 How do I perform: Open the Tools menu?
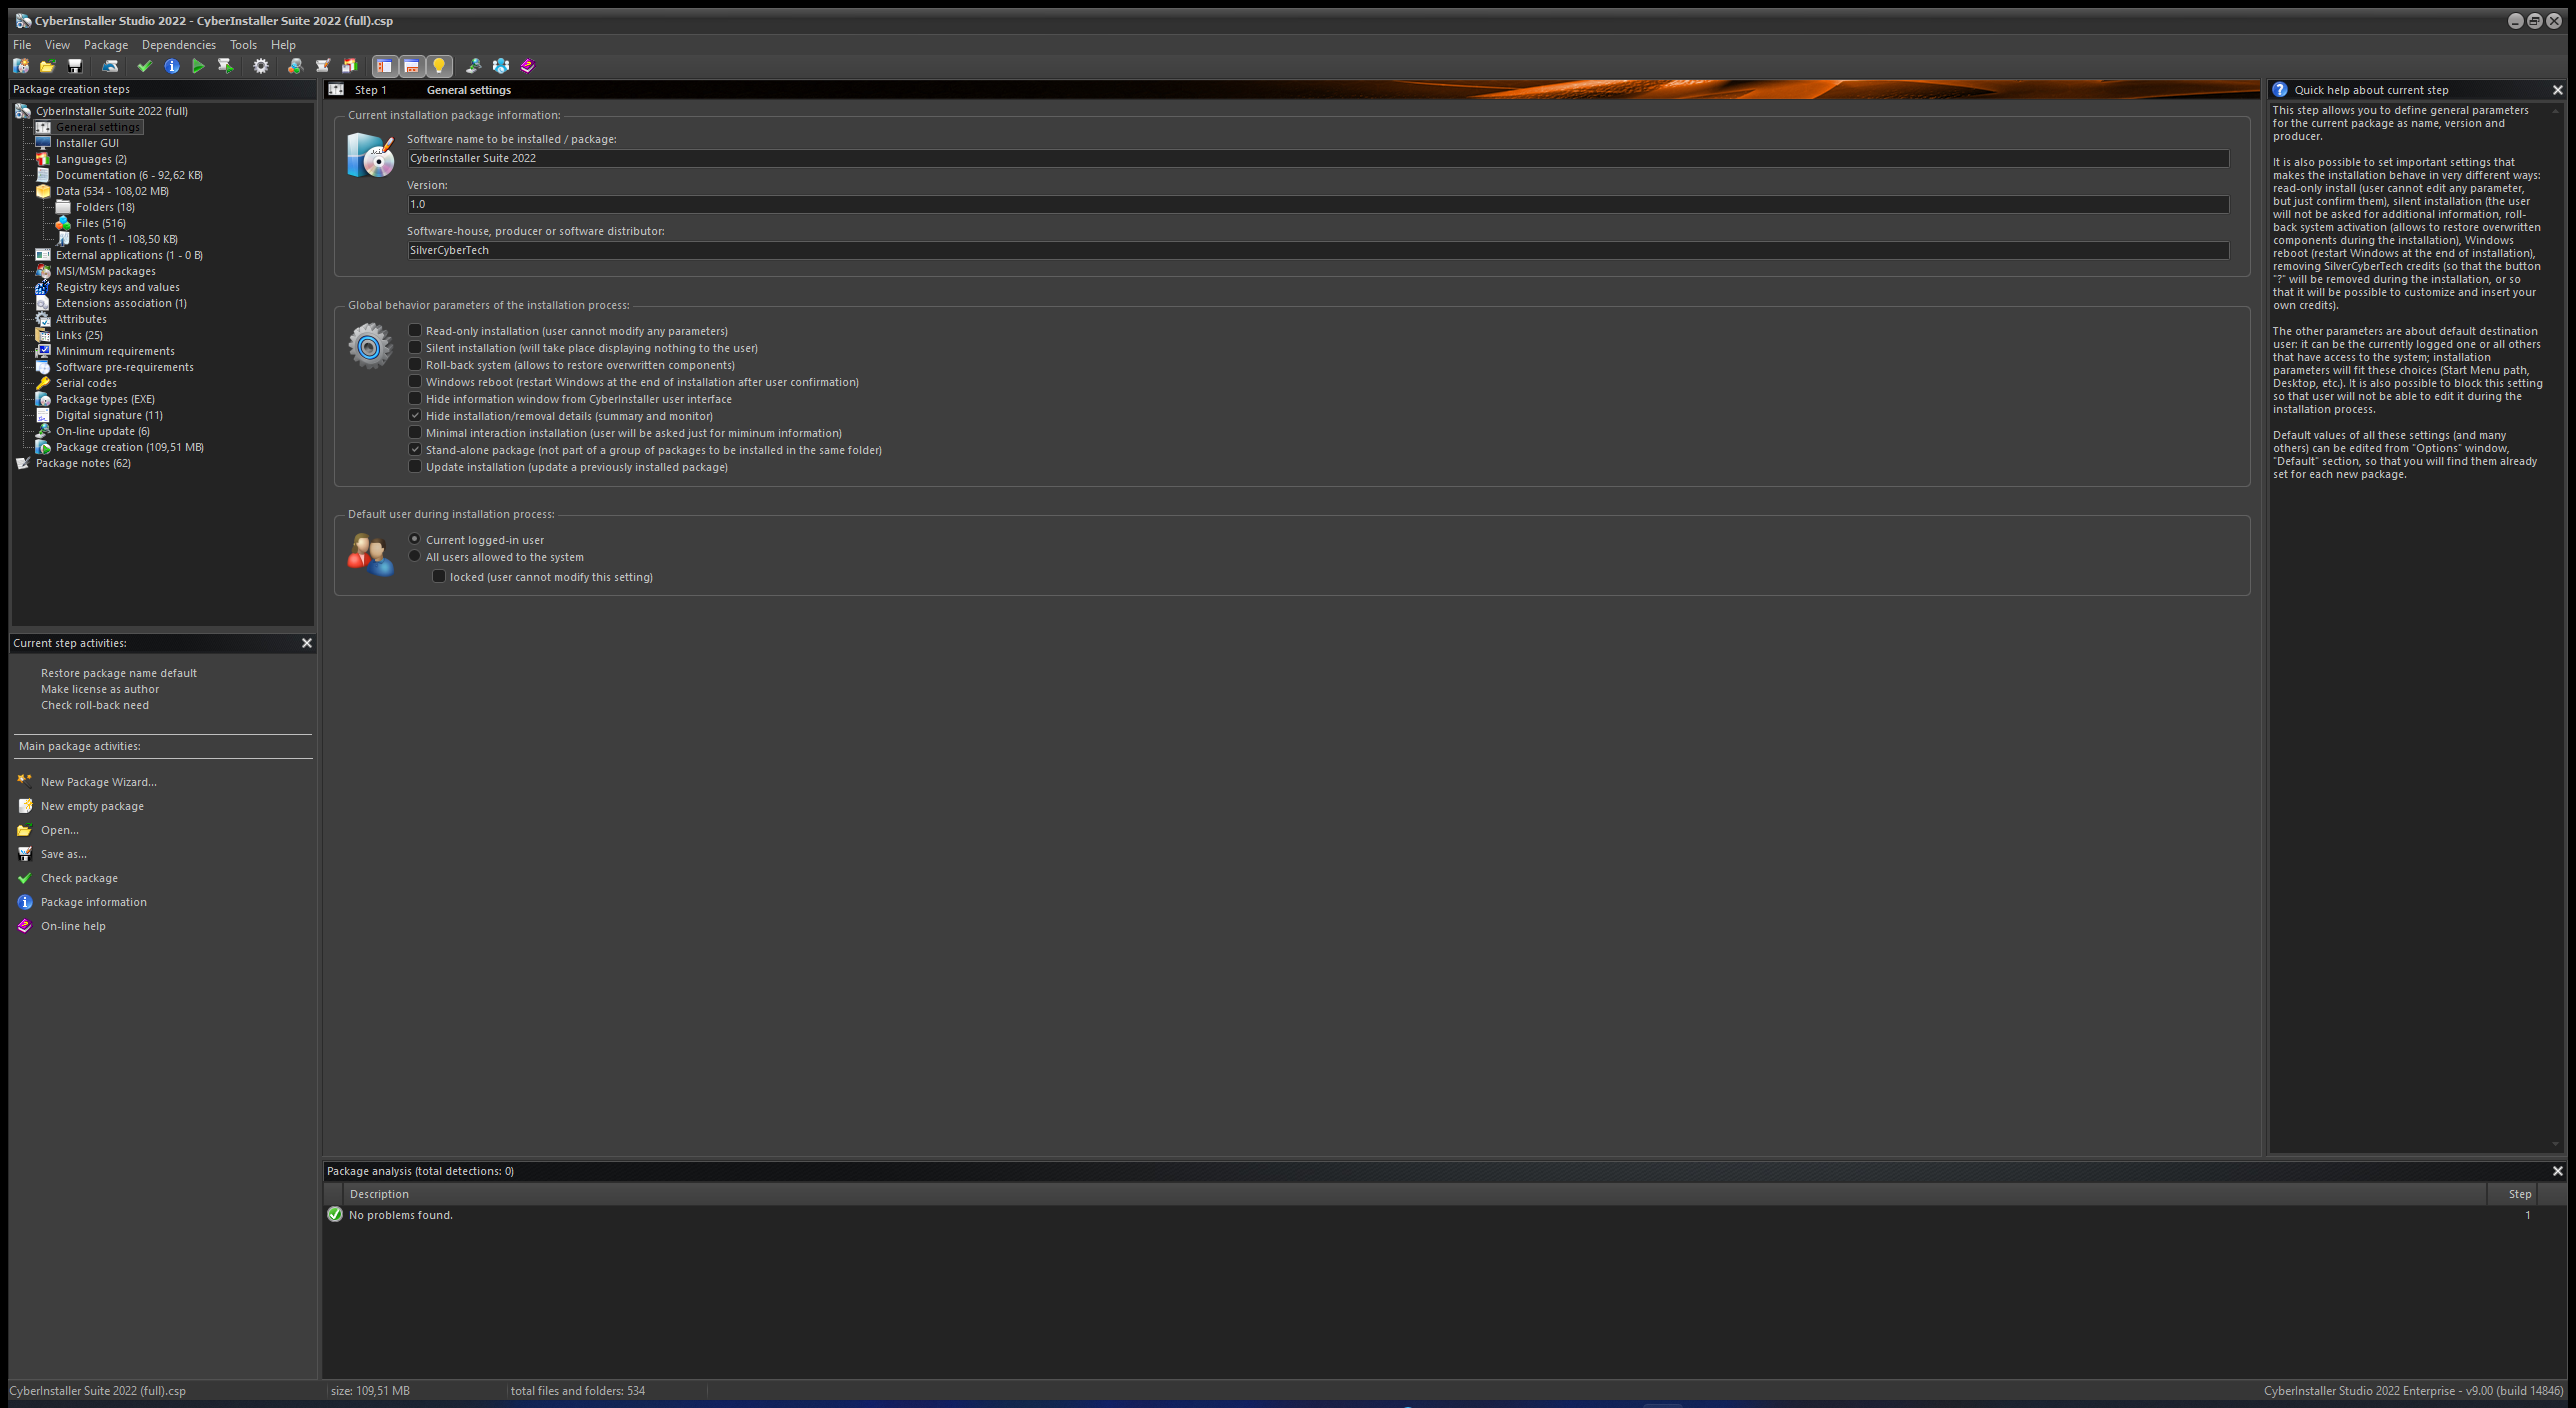[243, 45]
